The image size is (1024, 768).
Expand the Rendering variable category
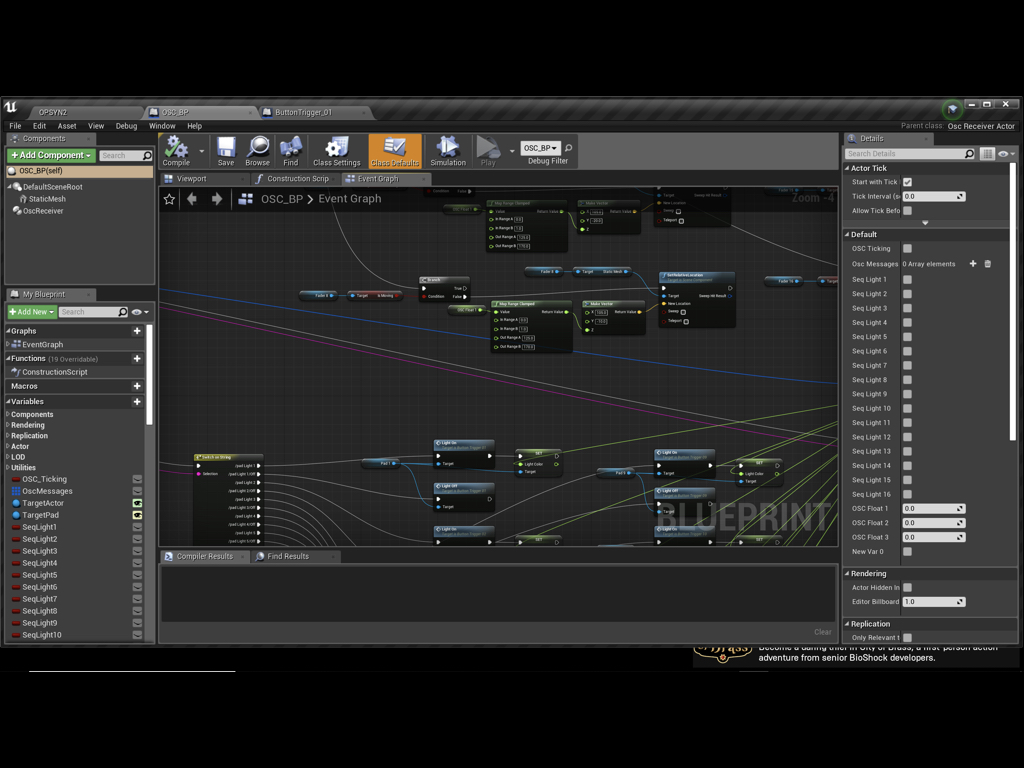[8, 425]
